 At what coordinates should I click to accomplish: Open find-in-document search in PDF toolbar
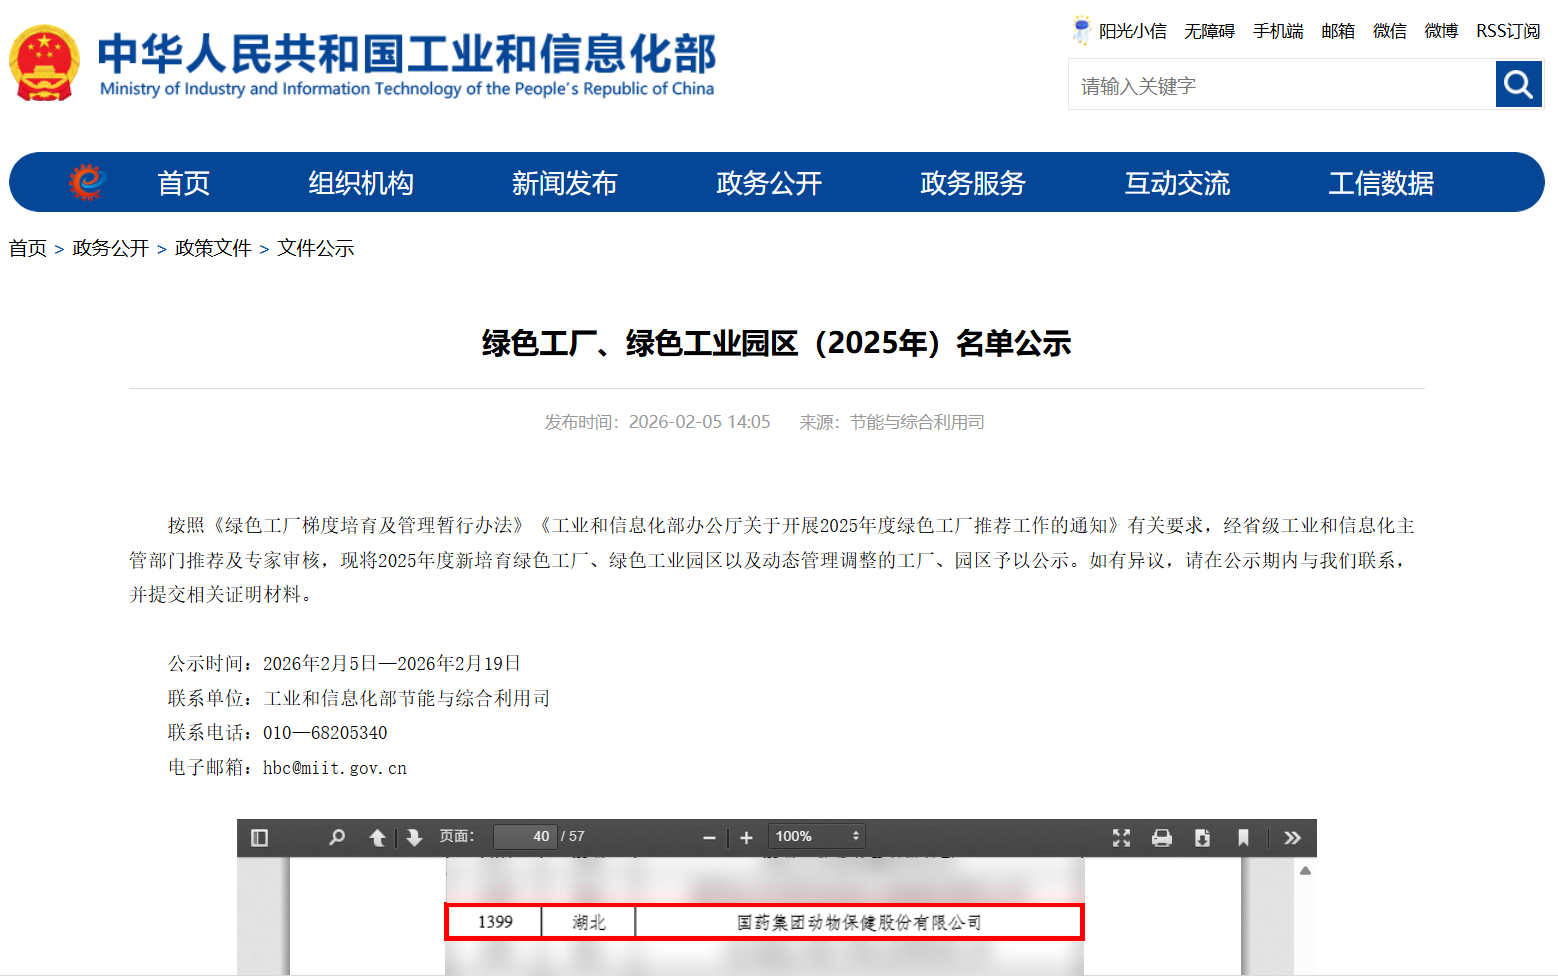tap(337, 838)
